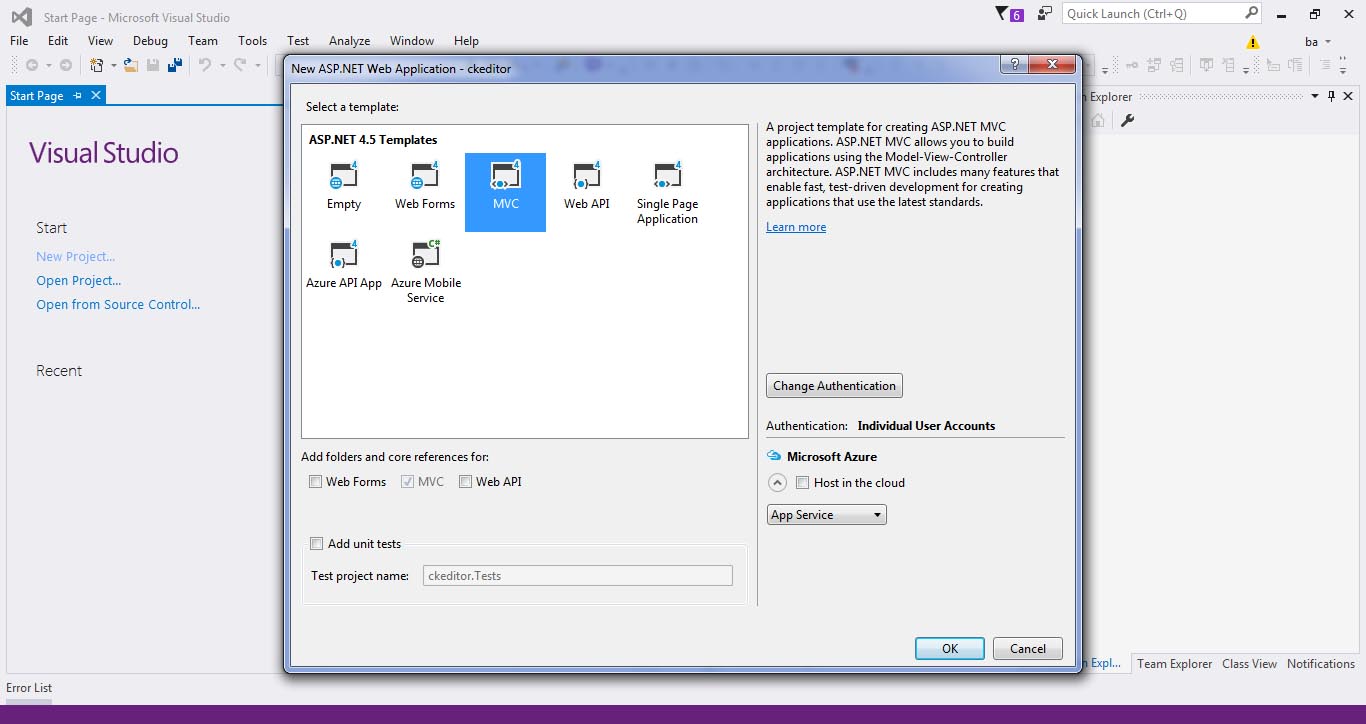The image size is (1366, 724).
Task: Open the App Service dropdown
Action: [x=826, y=515]
